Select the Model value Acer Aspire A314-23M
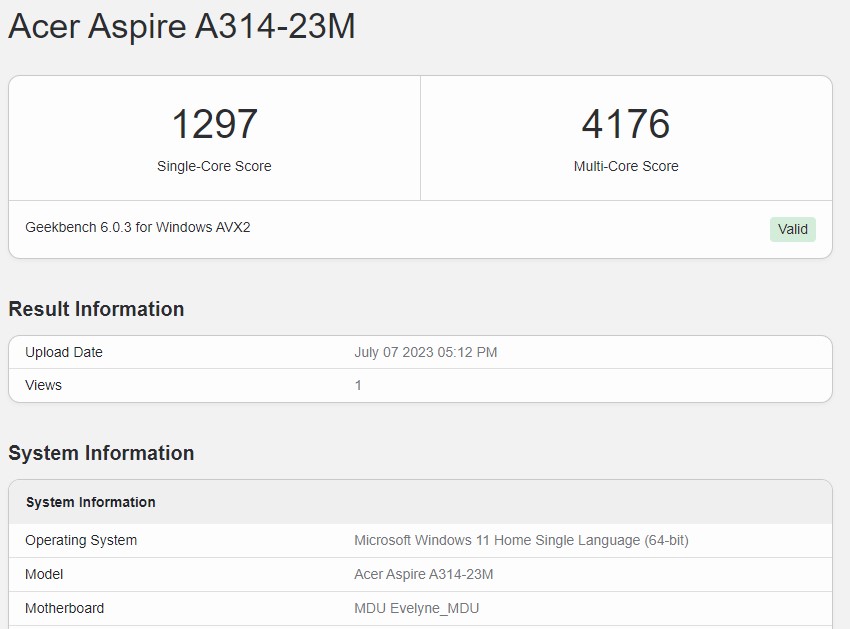The height and width of the screenshot is (629, 850). (x=424, y=574)
